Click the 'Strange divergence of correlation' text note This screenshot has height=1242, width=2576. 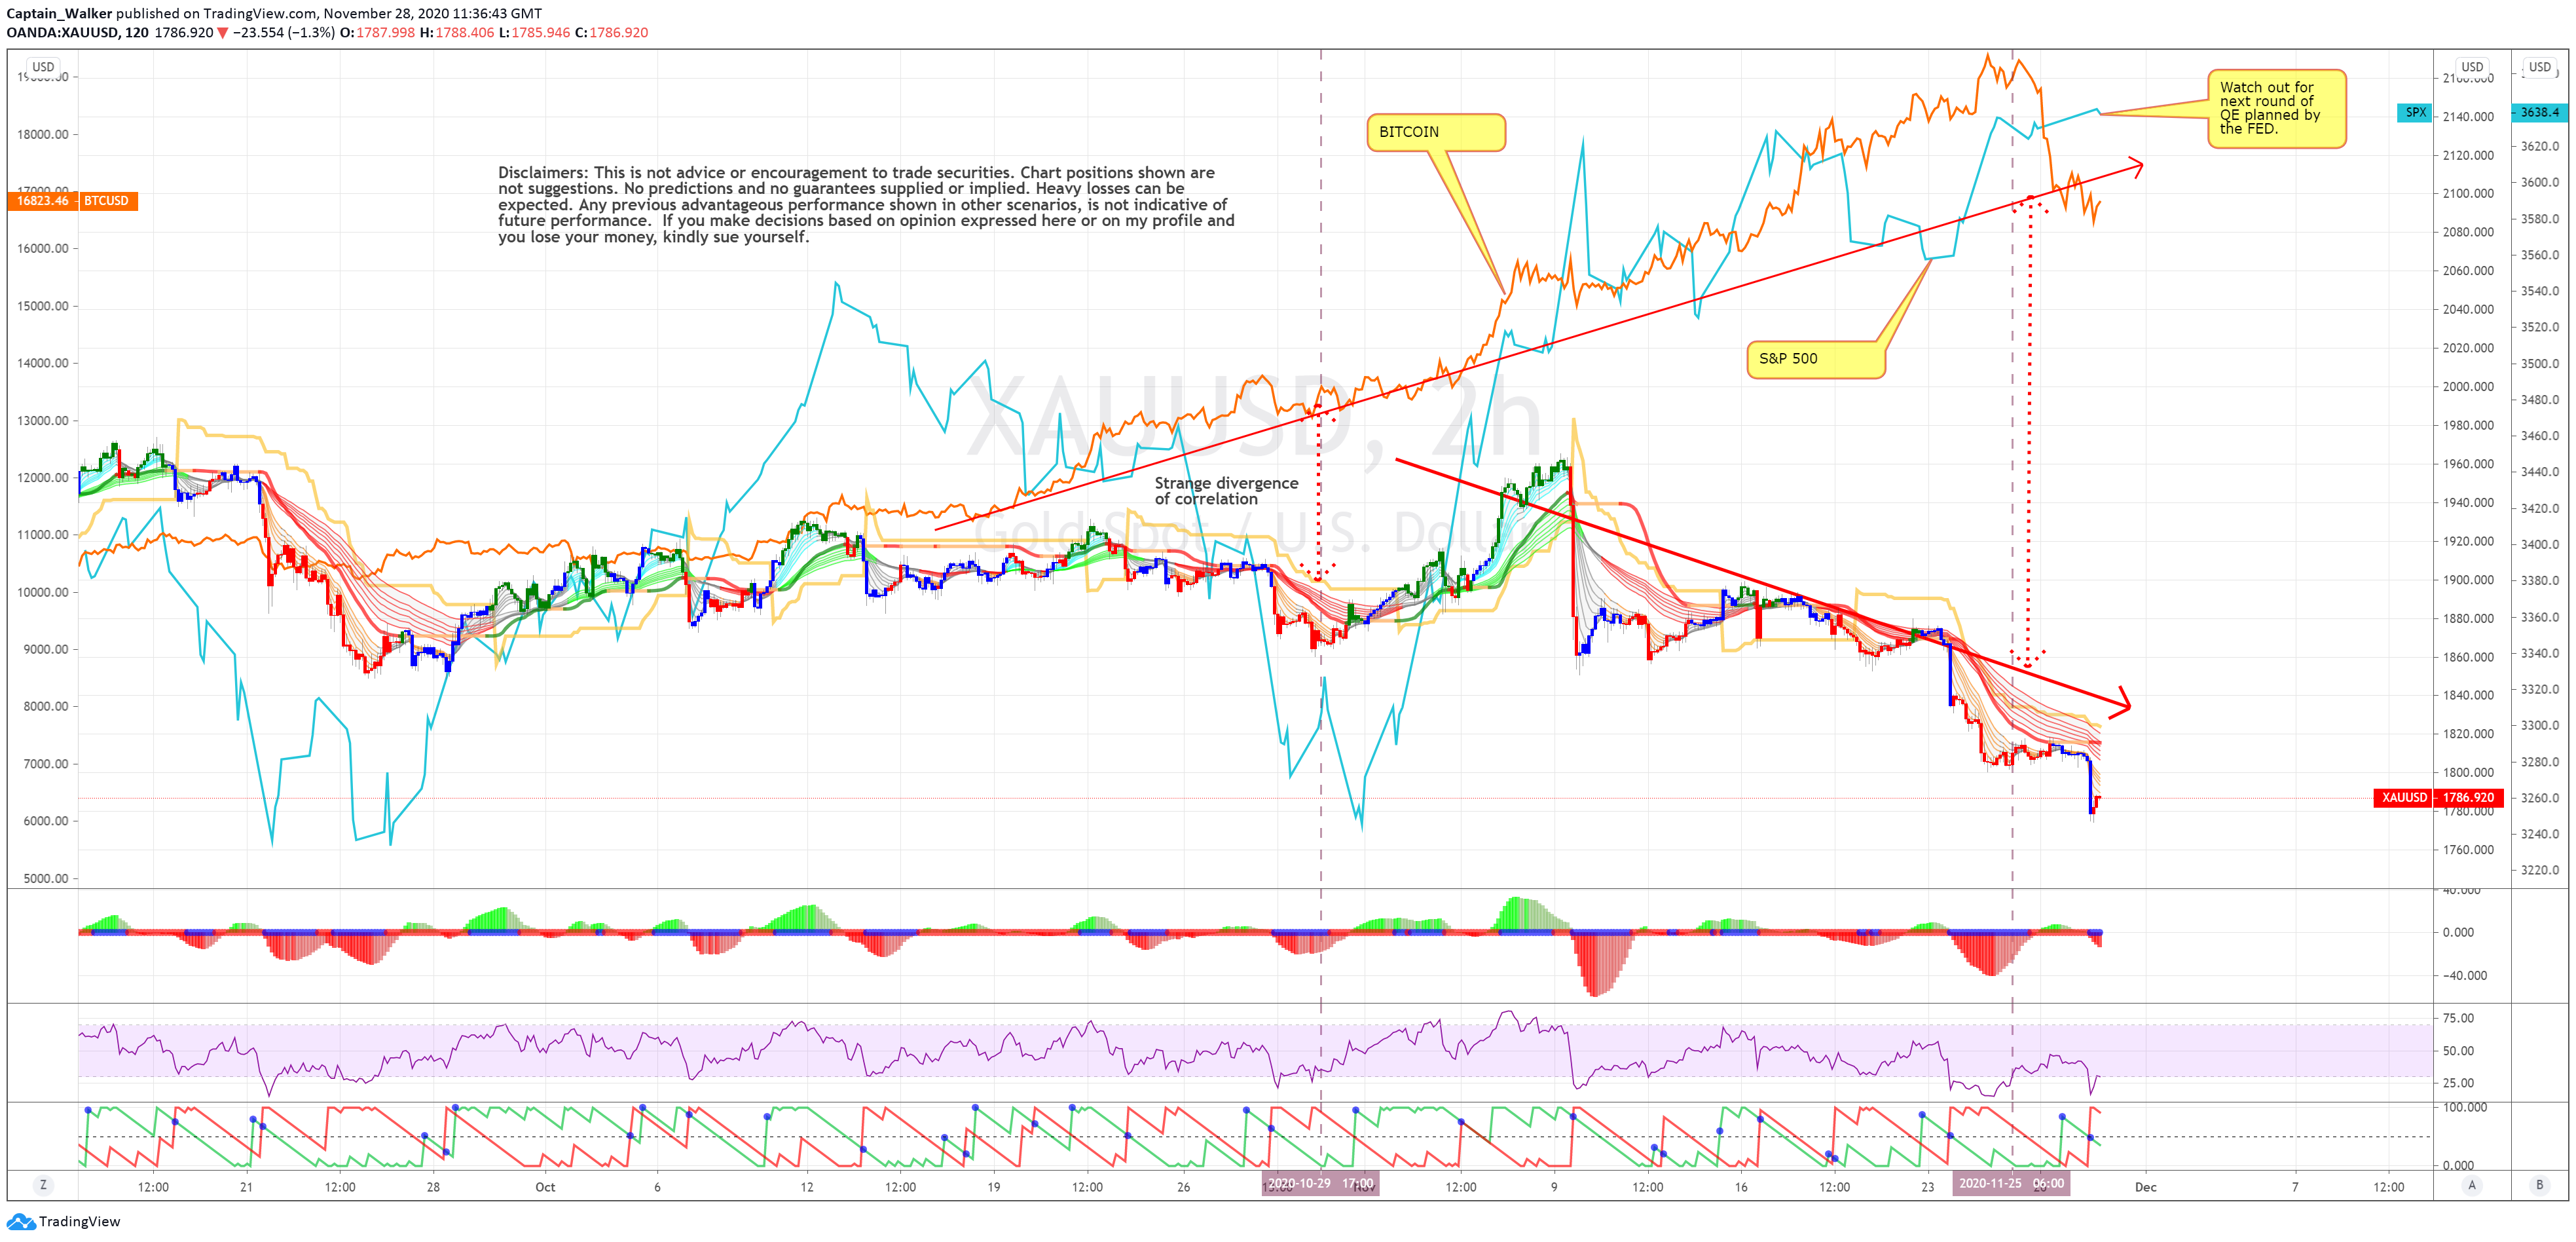pyautogui.click(x=1226, y=491)
